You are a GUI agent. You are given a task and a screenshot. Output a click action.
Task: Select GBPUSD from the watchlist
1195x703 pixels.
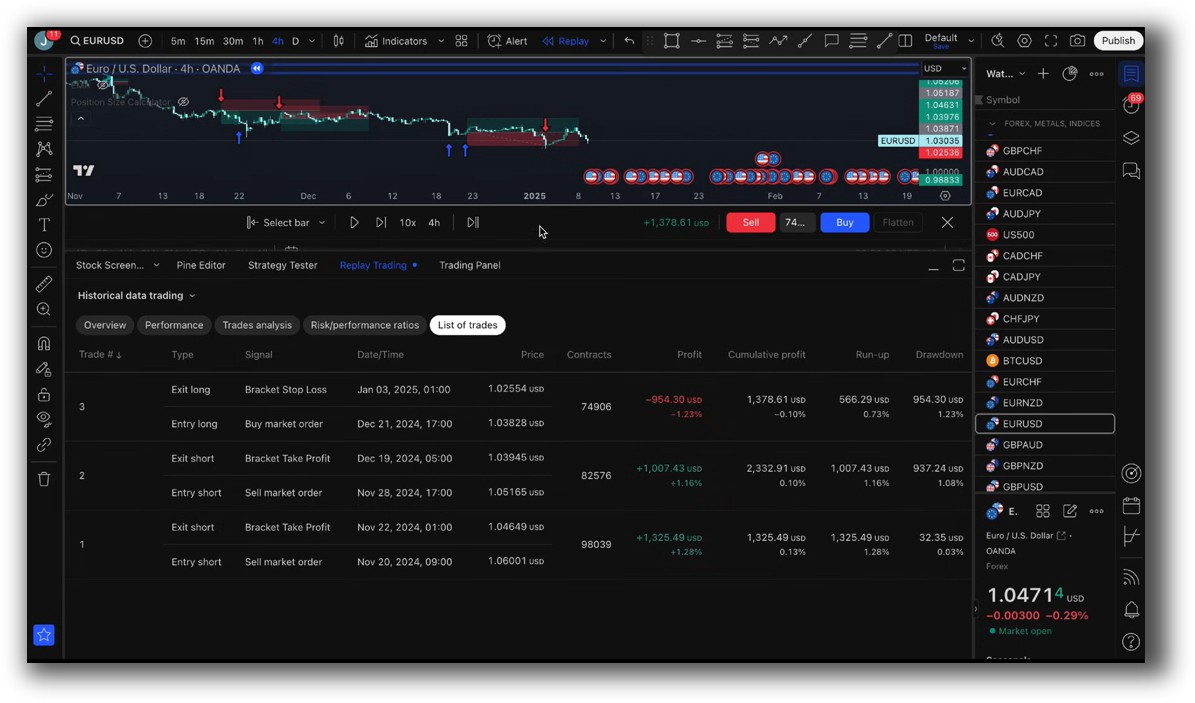click(1021, 486)
